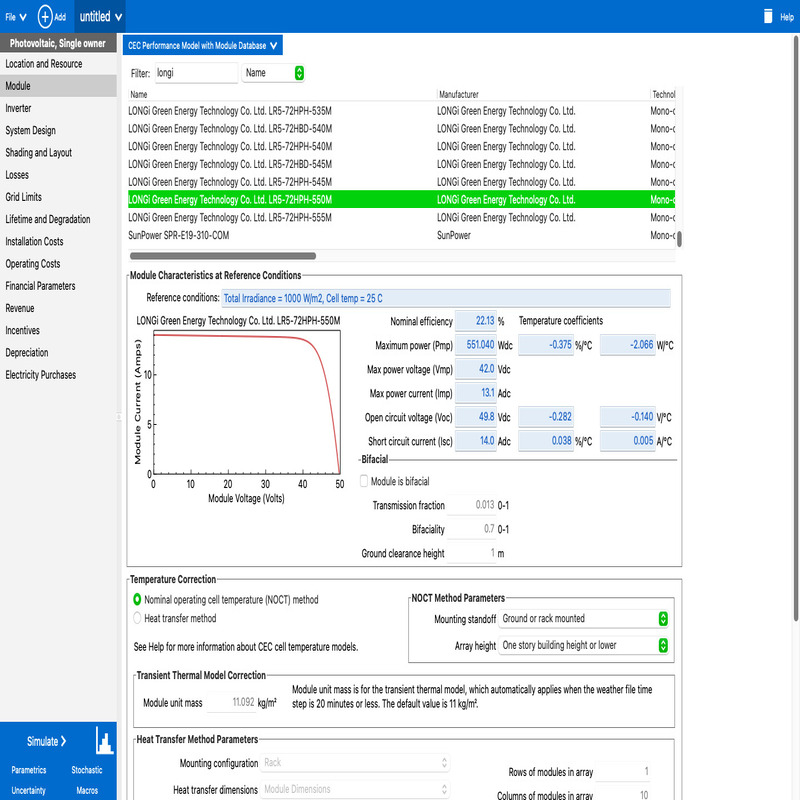This screenshot has width=800, height=800.
Task: Open the Installation Costs page
Action: pos(58,241)
